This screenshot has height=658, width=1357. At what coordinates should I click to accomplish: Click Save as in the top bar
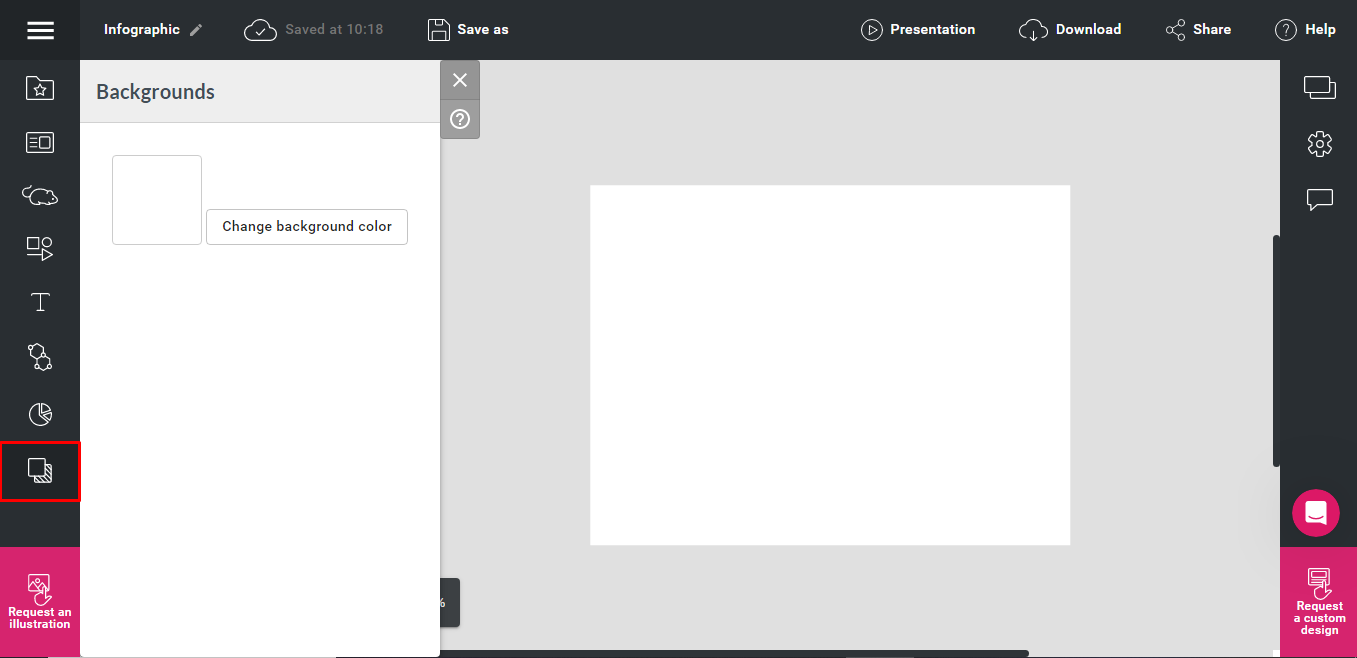pos(467,29)
